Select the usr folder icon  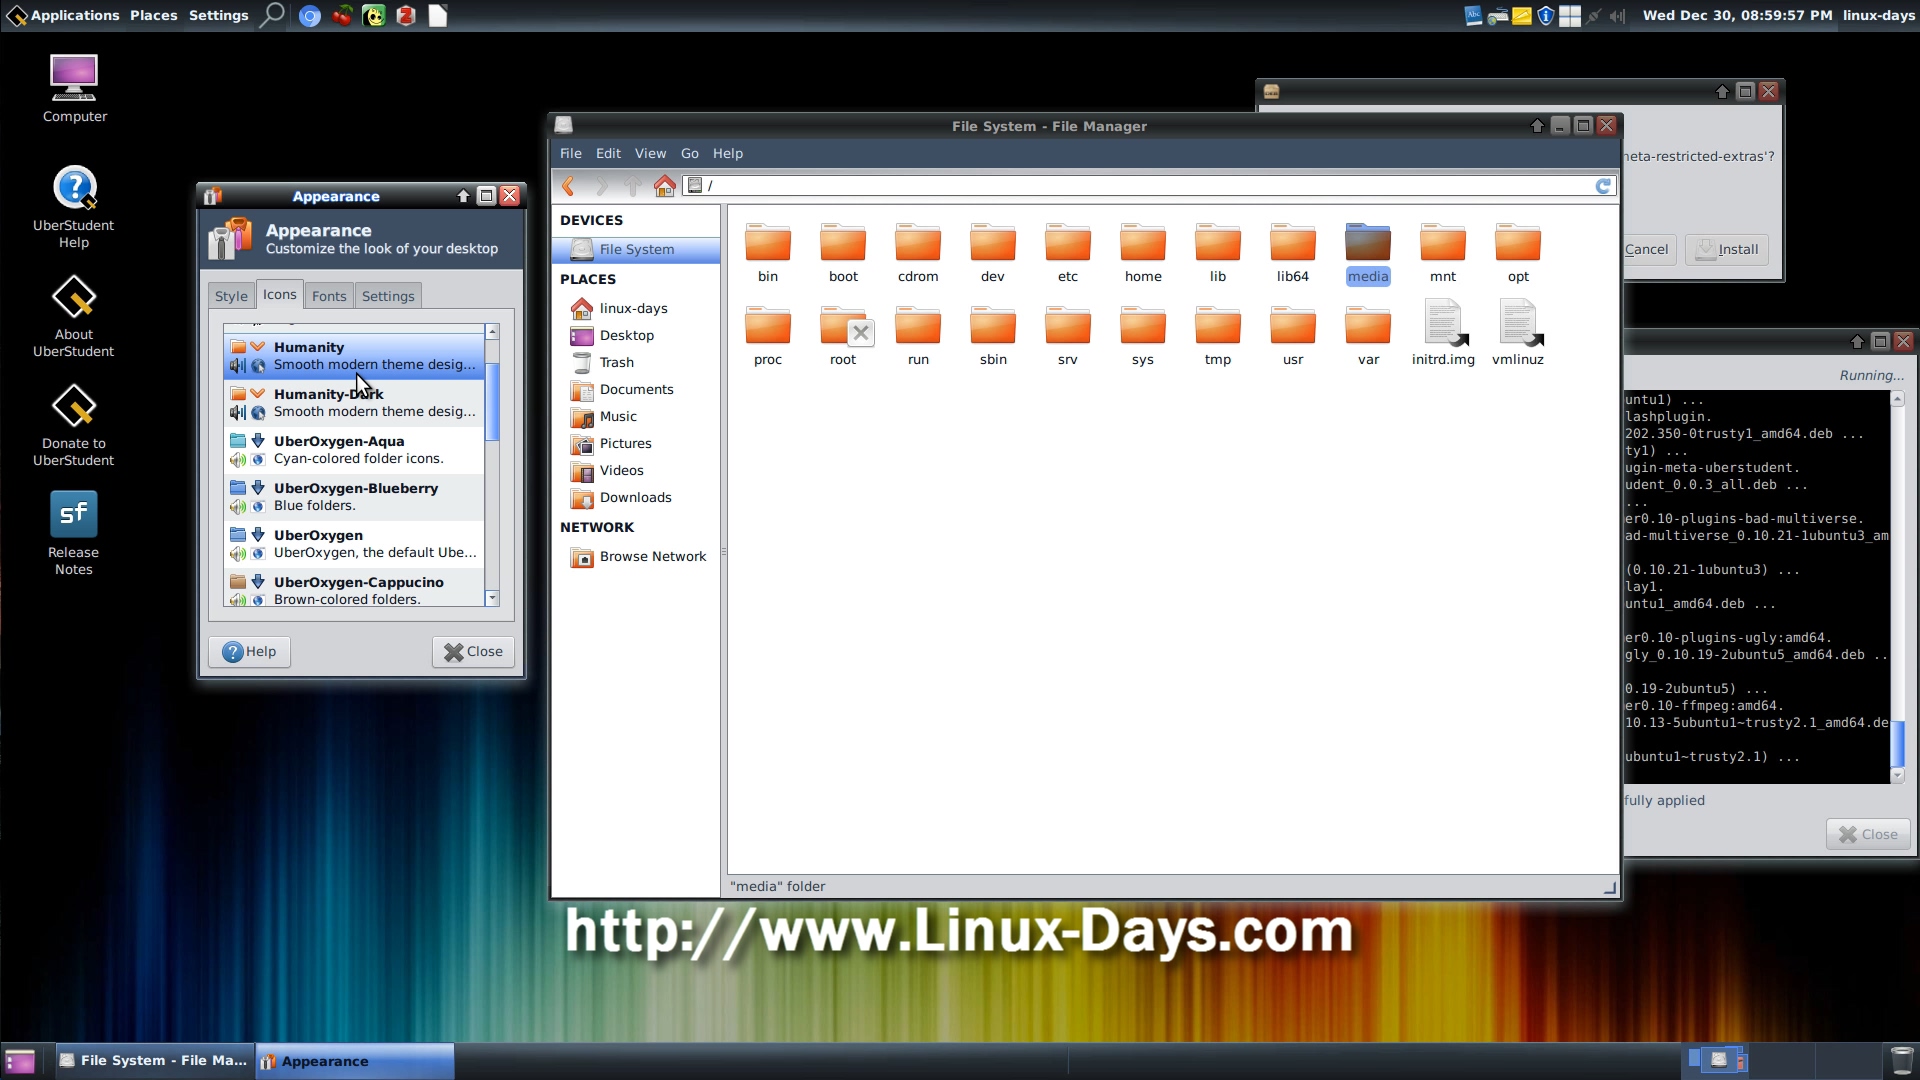[1293, 336]
